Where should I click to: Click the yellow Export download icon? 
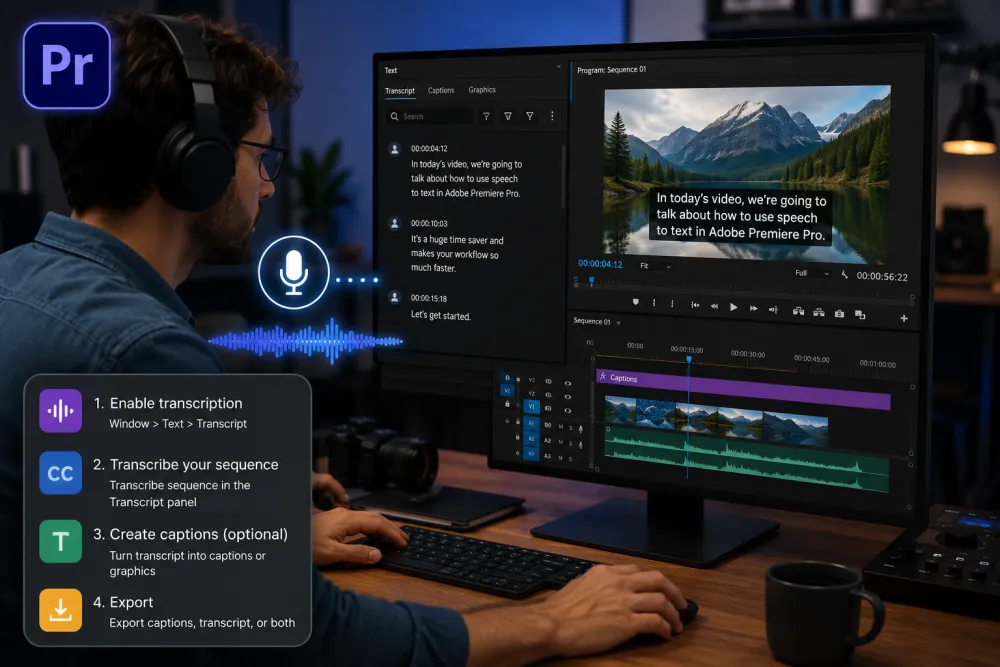[x=61, y=610]
